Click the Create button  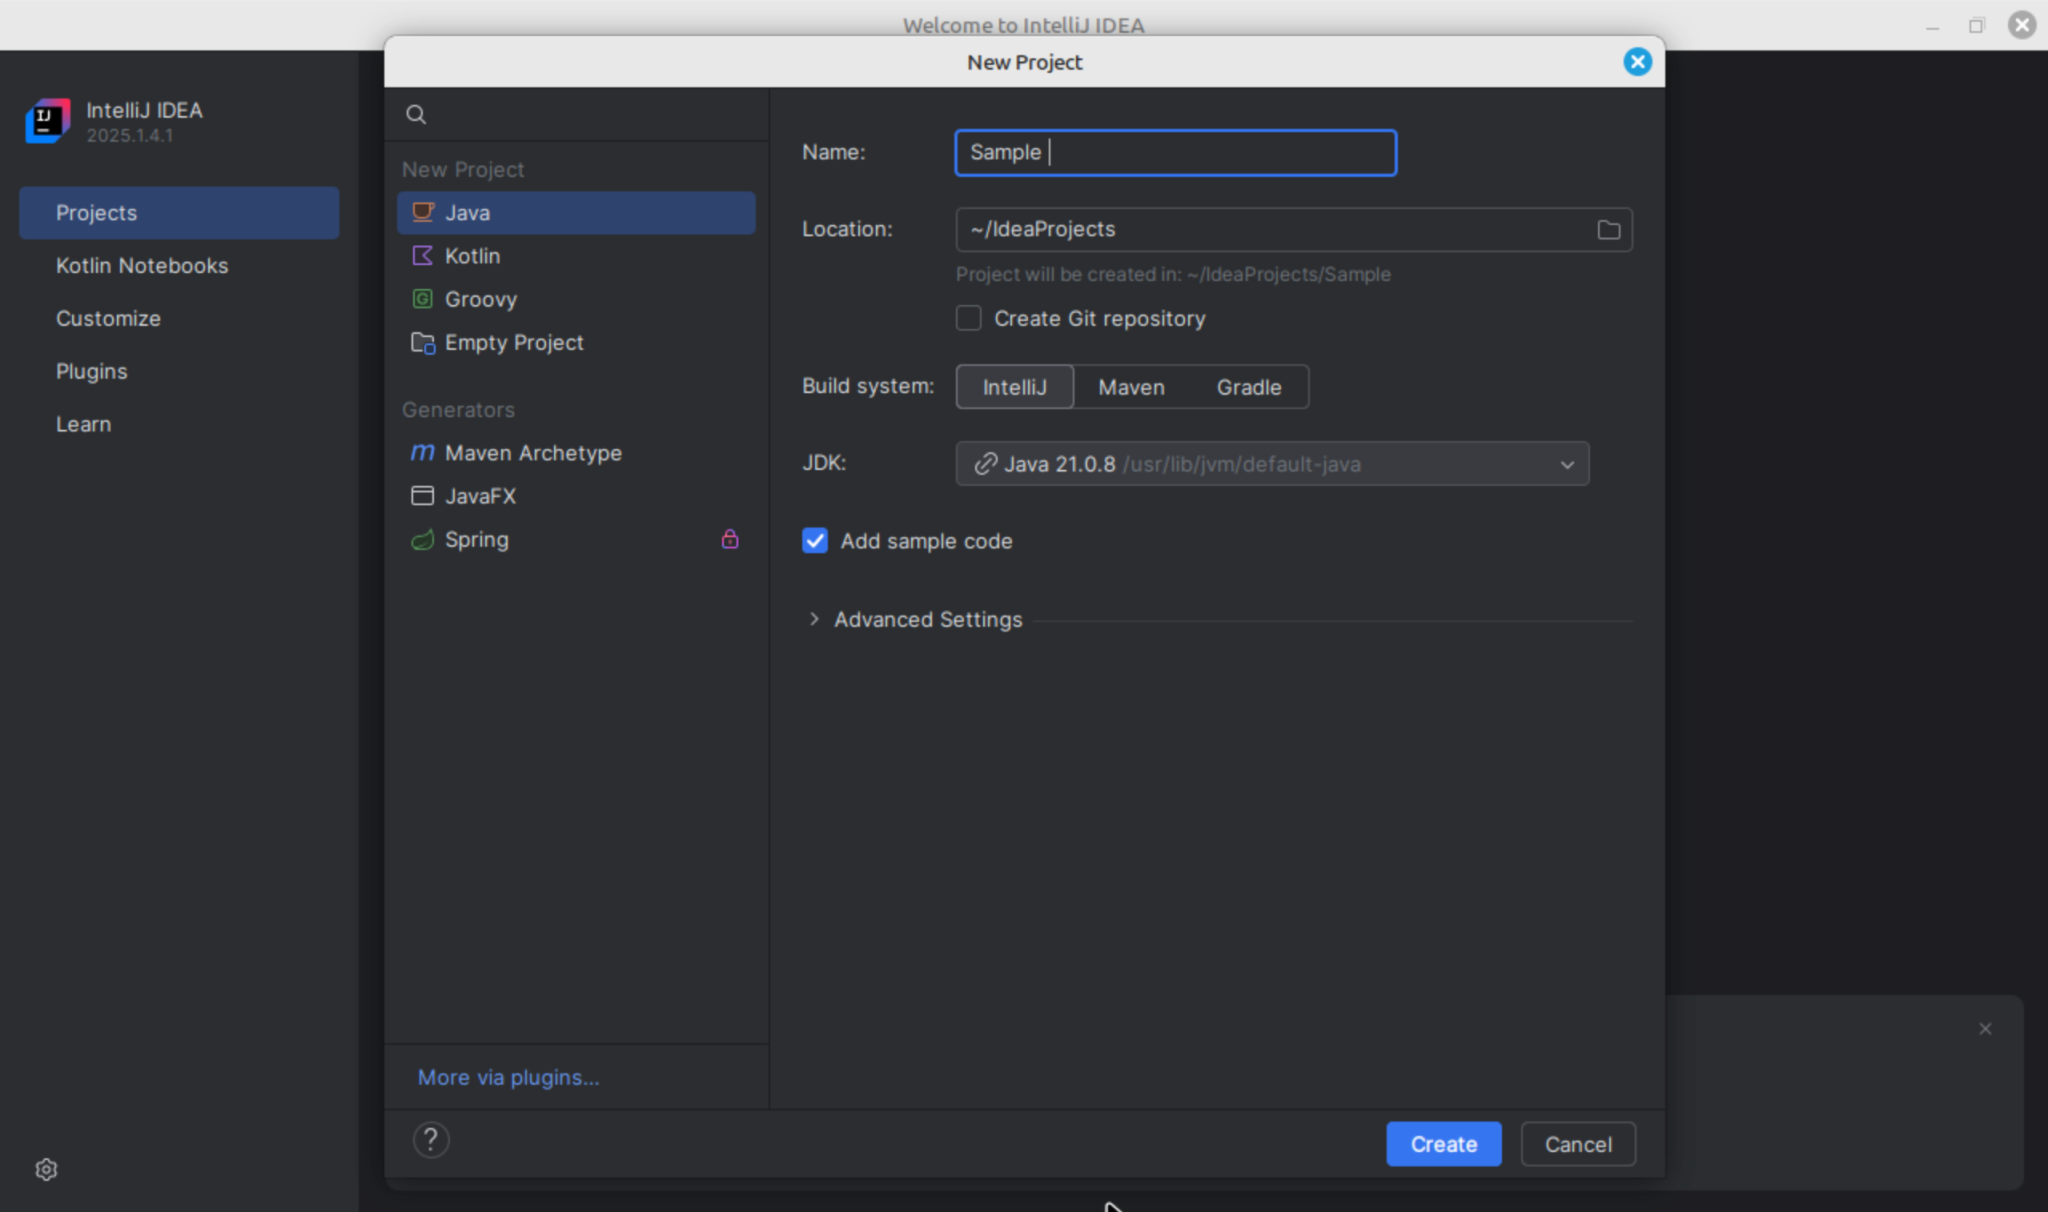(1443, 1143)
